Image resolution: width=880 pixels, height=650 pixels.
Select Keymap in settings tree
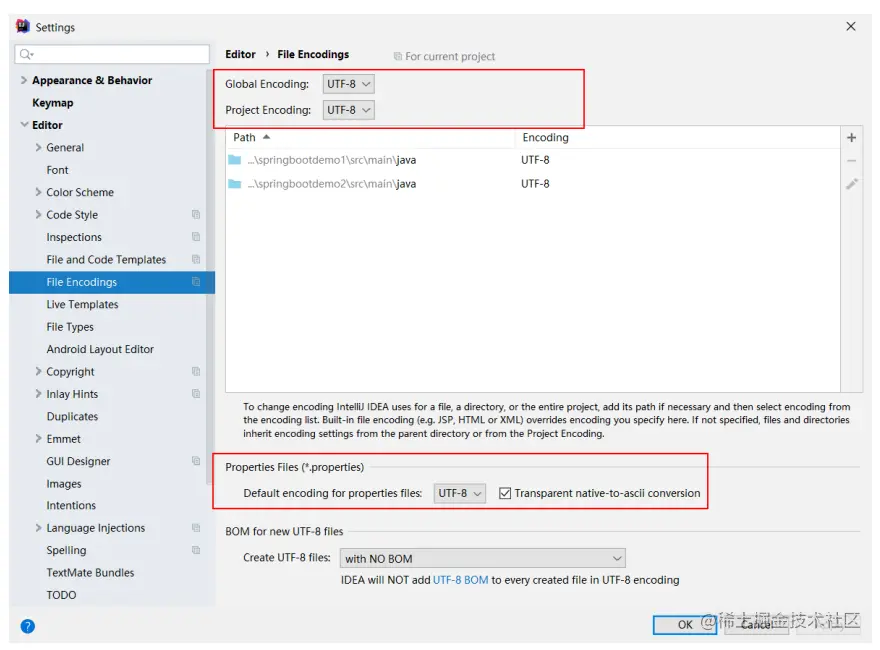(53, 103)
